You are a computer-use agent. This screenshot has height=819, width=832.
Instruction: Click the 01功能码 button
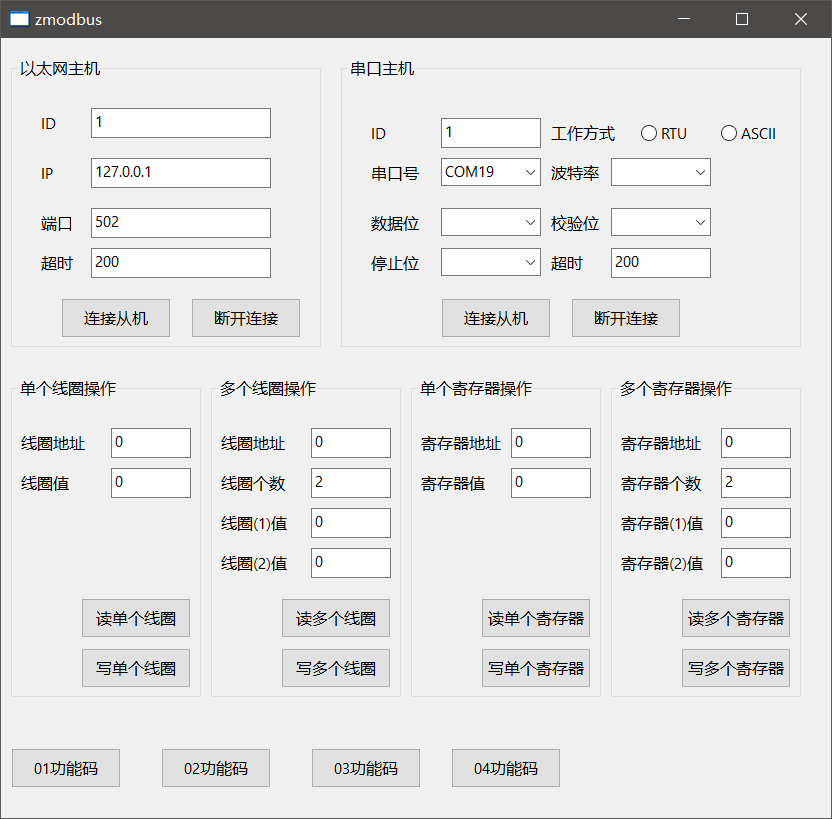(x=66, y=768)
